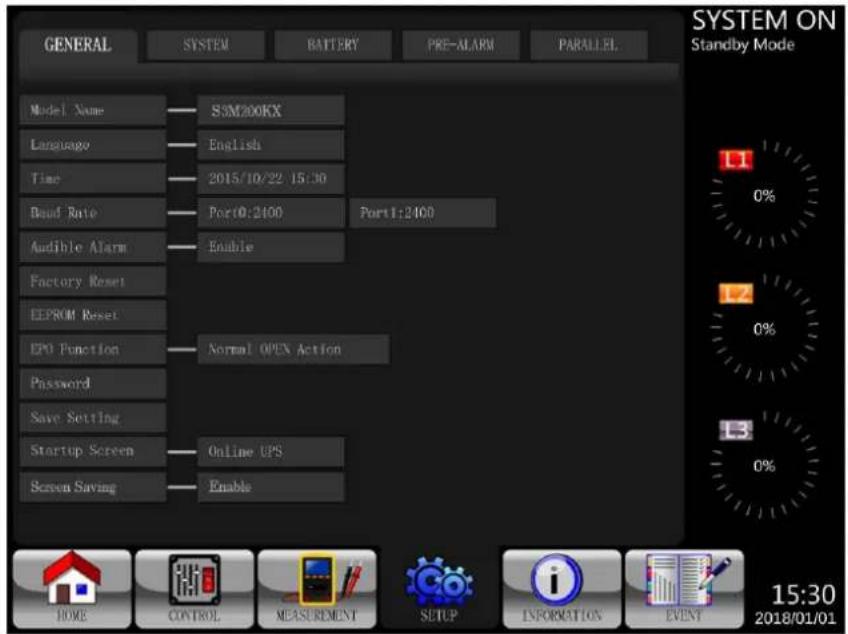Screen dimensions: 848x634
Task: Toggle the Screen Saving Enable value
Action: 271,487
